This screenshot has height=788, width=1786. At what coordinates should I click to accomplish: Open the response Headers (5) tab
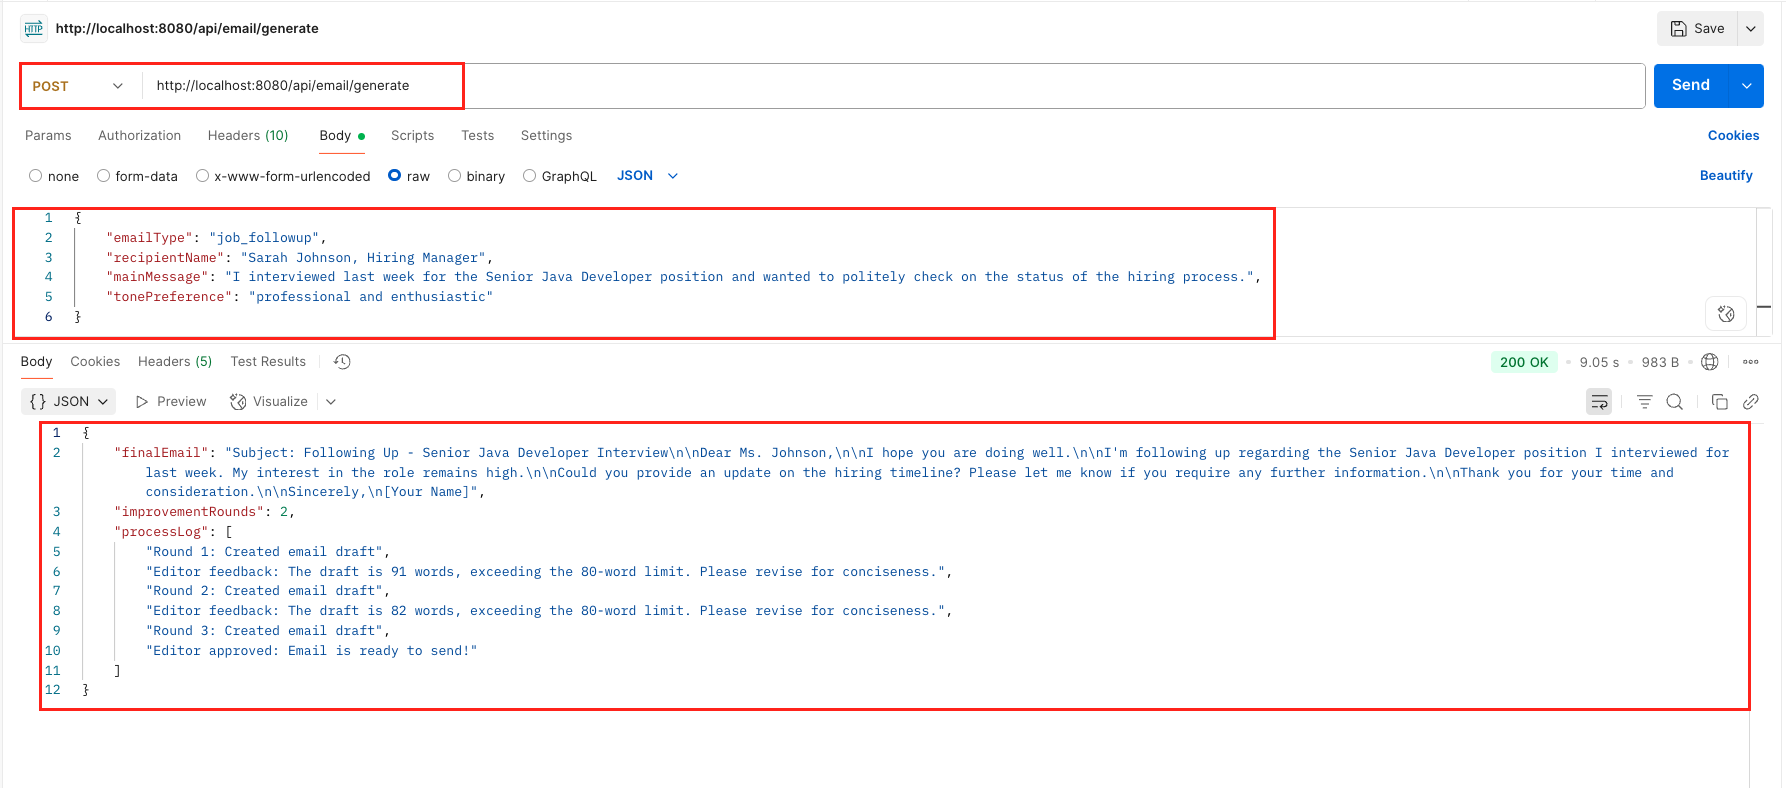coord(175,362)
